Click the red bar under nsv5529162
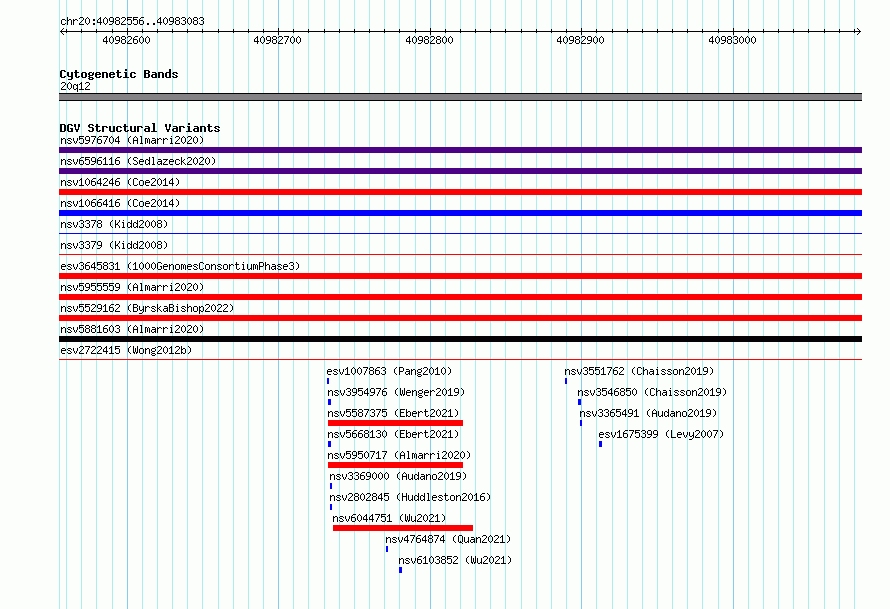The width and height of the screenshot is (890, 609). [x=460, y=318]
